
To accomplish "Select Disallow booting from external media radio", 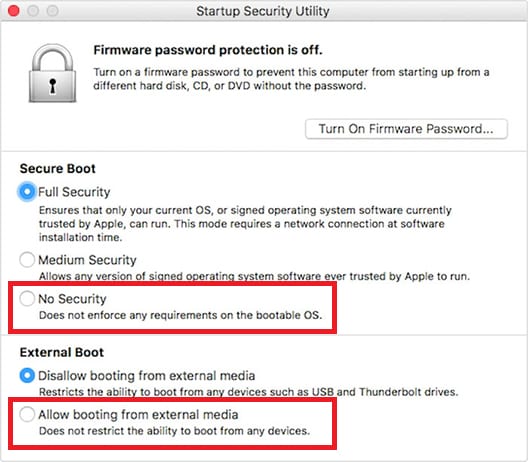I will coord(27,376).
